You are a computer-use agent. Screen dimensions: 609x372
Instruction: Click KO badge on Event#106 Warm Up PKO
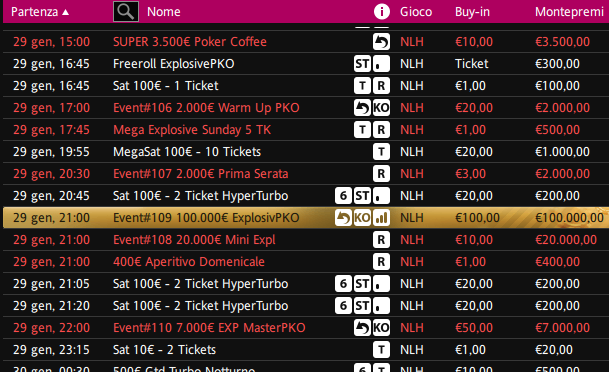381,108
